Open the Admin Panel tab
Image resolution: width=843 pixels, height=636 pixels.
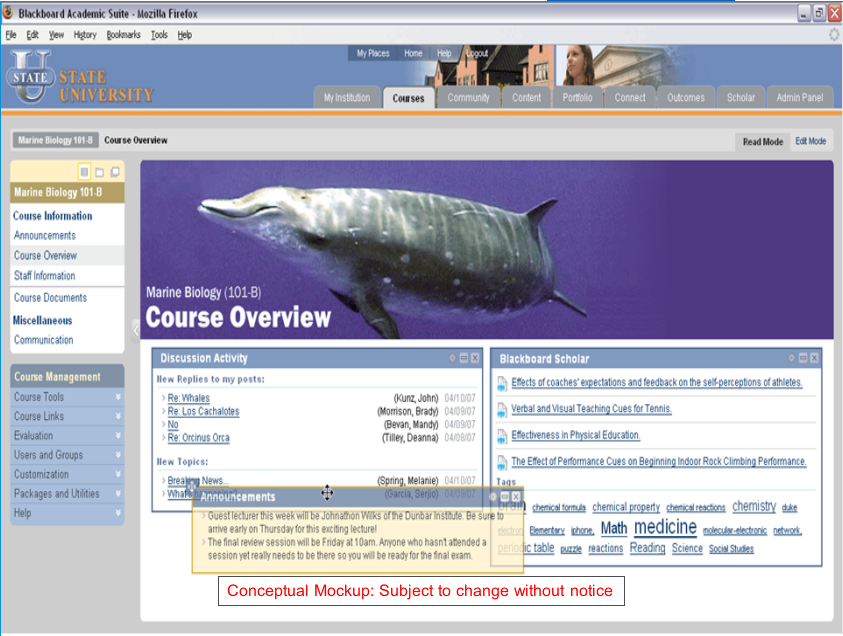pos(799,98)
